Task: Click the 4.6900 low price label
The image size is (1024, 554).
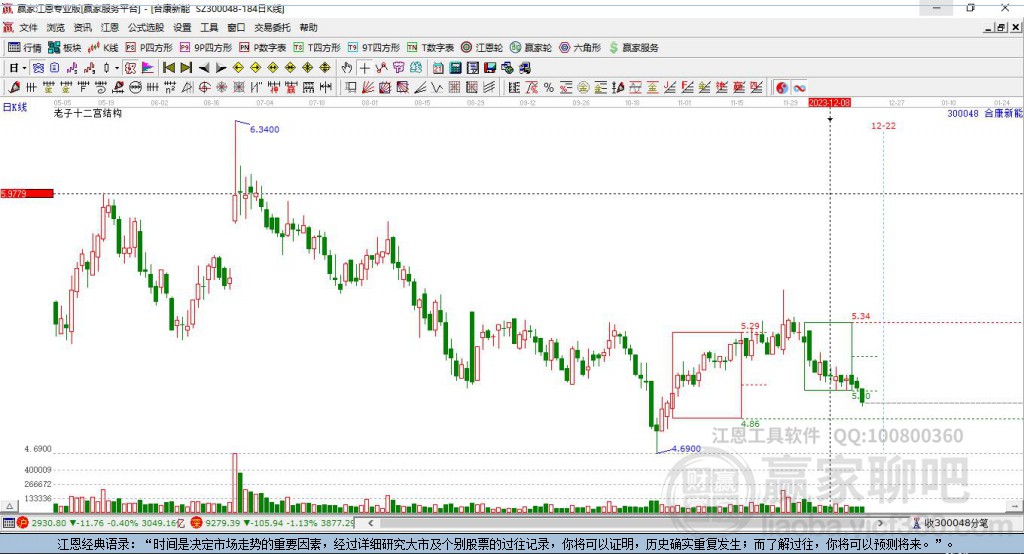Action: point(686,449)
